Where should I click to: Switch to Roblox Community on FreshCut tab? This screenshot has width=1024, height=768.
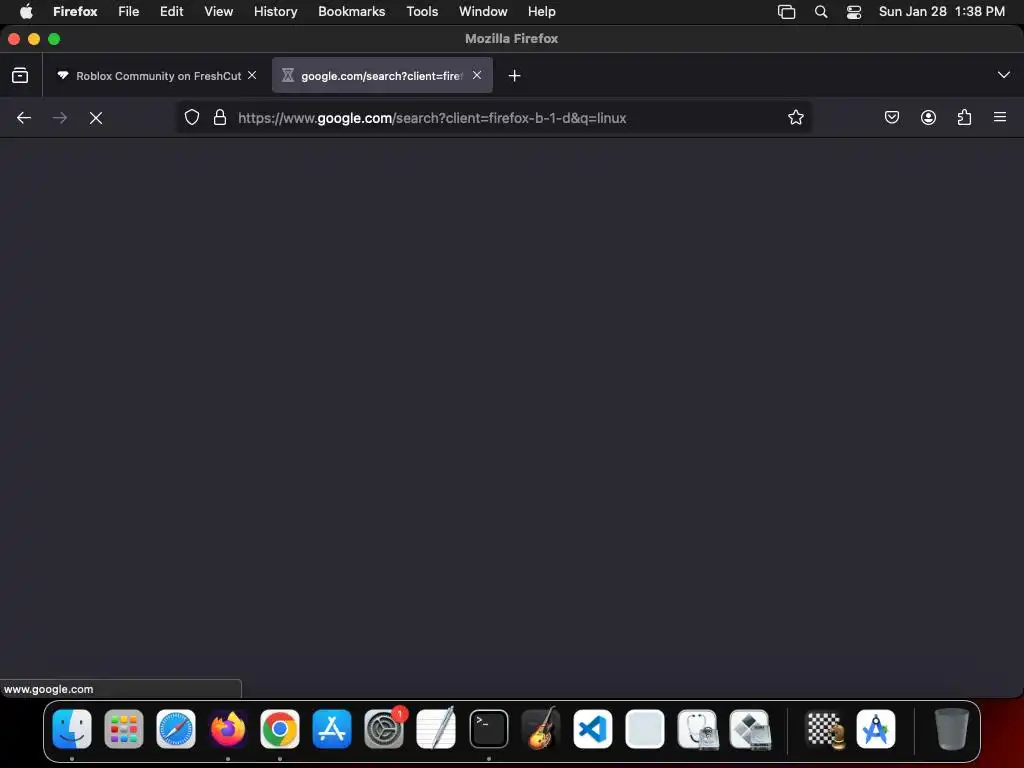157,76
